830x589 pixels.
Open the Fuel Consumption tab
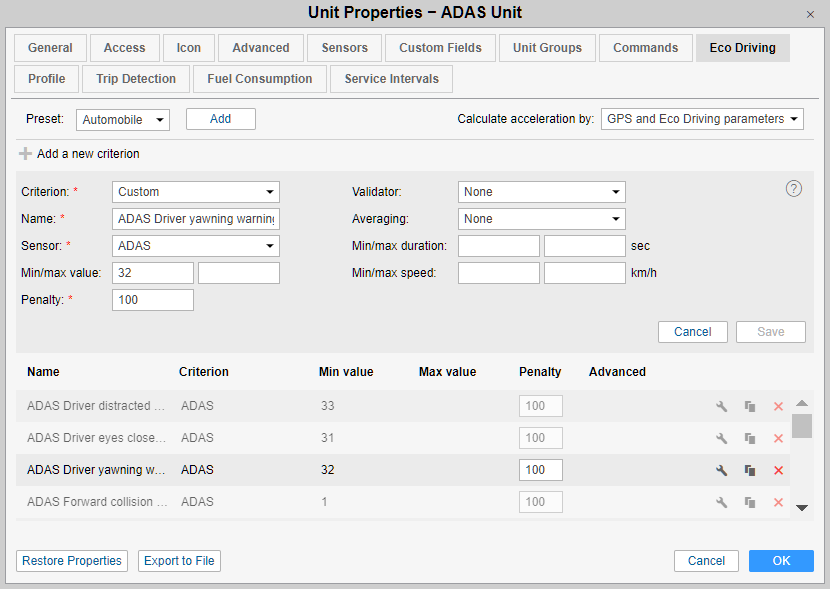coord(260,79)
